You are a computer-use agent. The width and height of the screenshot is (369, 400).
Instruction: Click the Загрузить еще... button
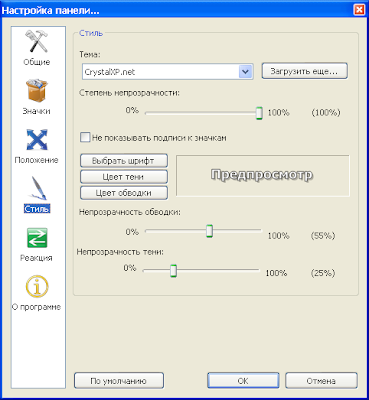click(x=304, y=71)
